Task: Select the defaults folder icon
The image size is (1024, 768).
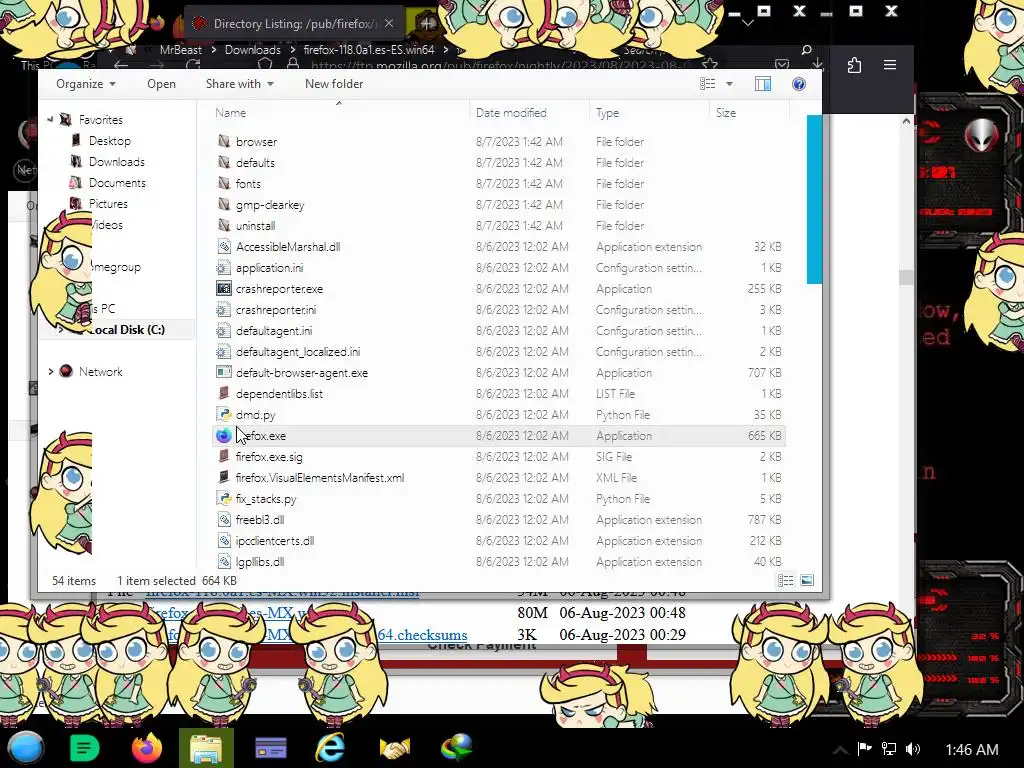Action: (224, 162)
